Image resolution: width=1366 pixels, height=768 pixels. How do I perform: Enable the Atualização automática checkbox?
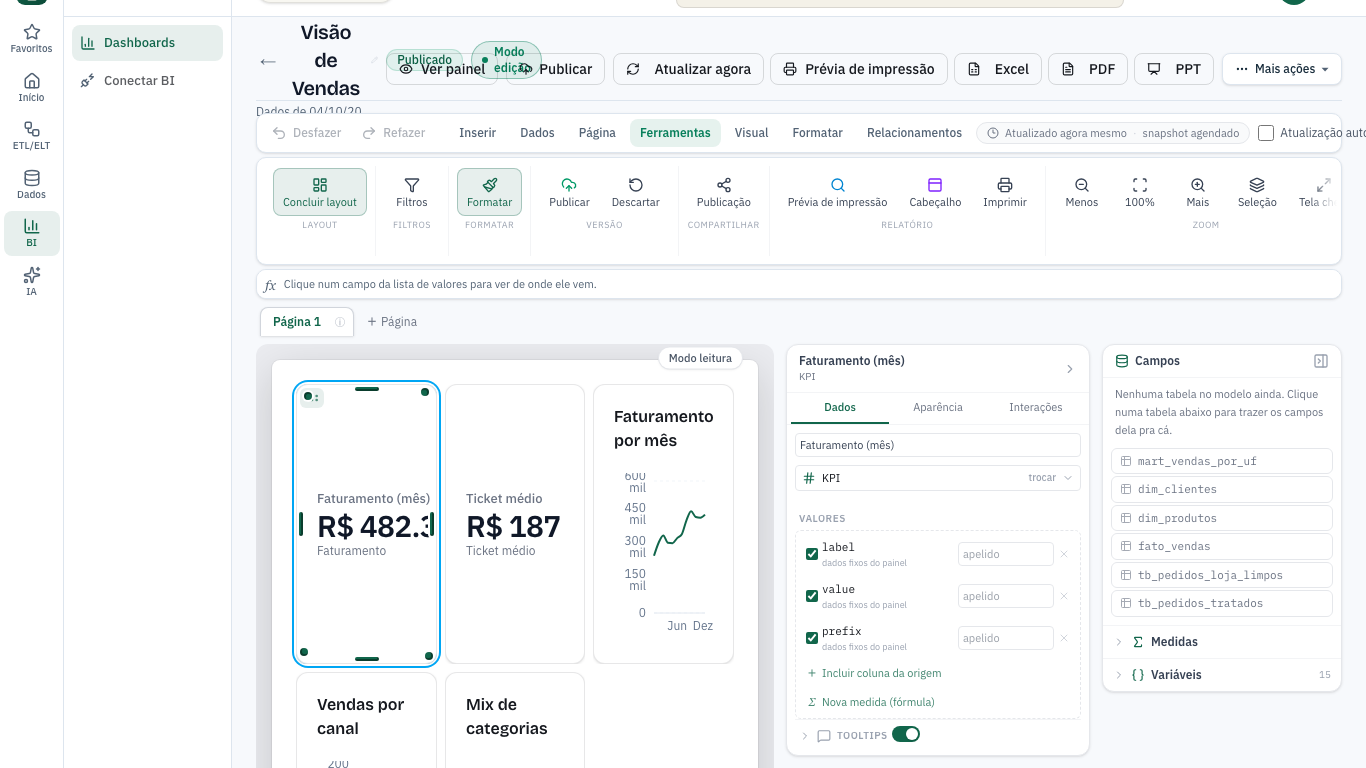(x=1266, y=133)
